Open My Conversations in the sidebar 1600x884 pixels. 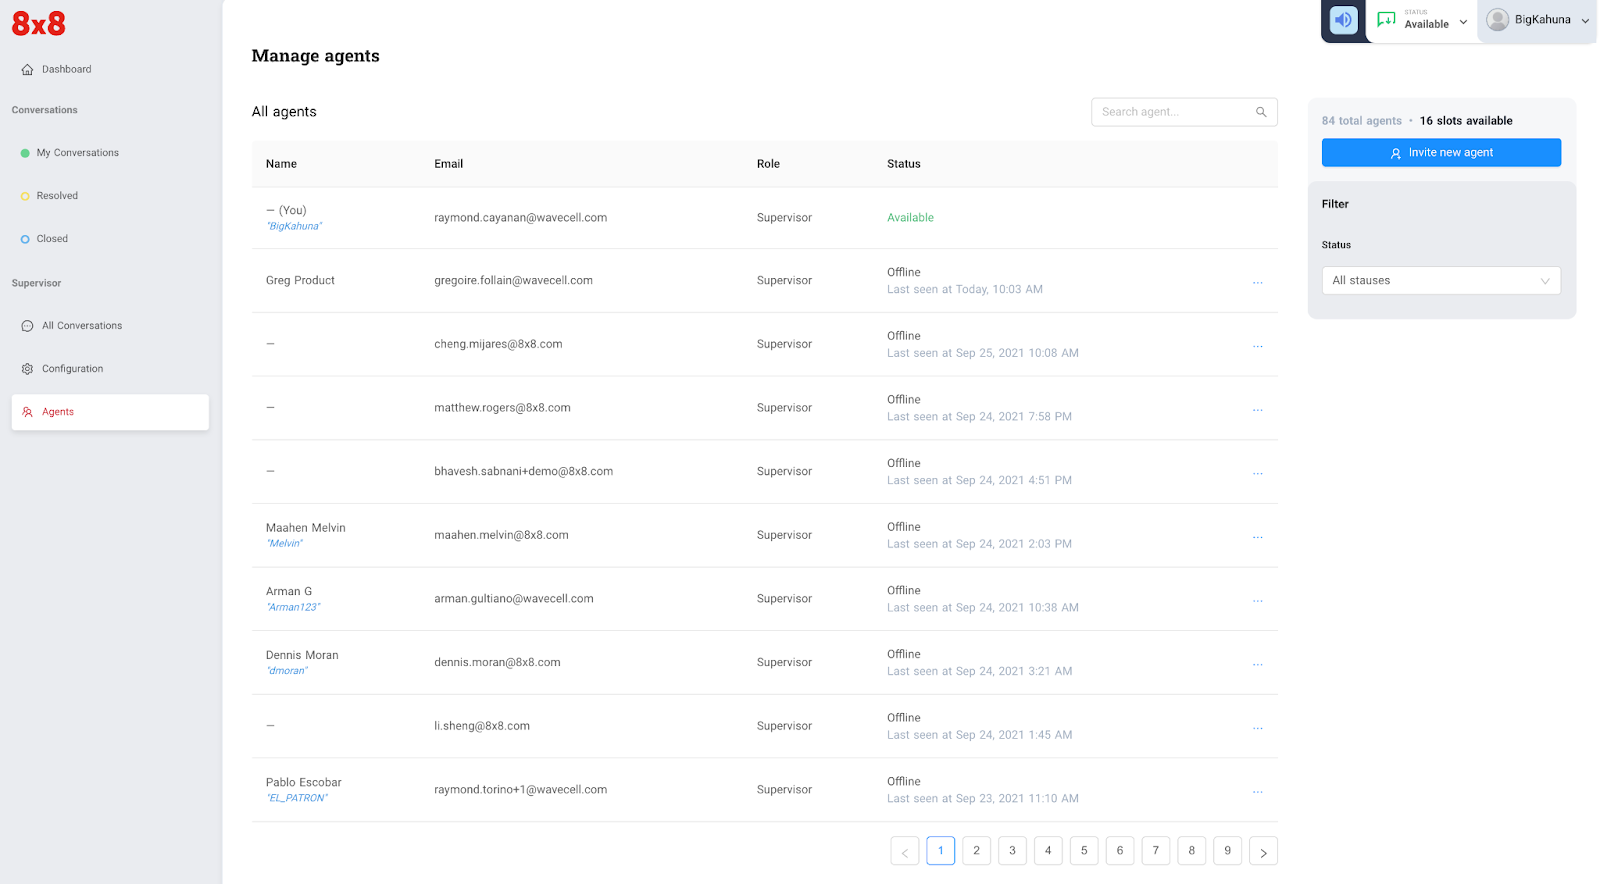pyautogui.click(x=77, y=153)
